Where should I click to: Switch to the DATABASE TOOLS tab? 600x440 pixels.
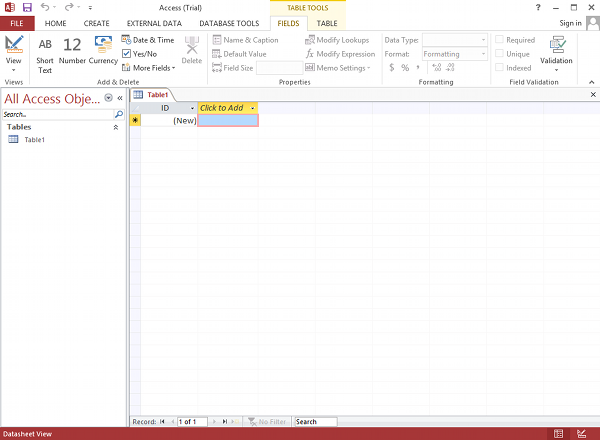pos(229,23)
